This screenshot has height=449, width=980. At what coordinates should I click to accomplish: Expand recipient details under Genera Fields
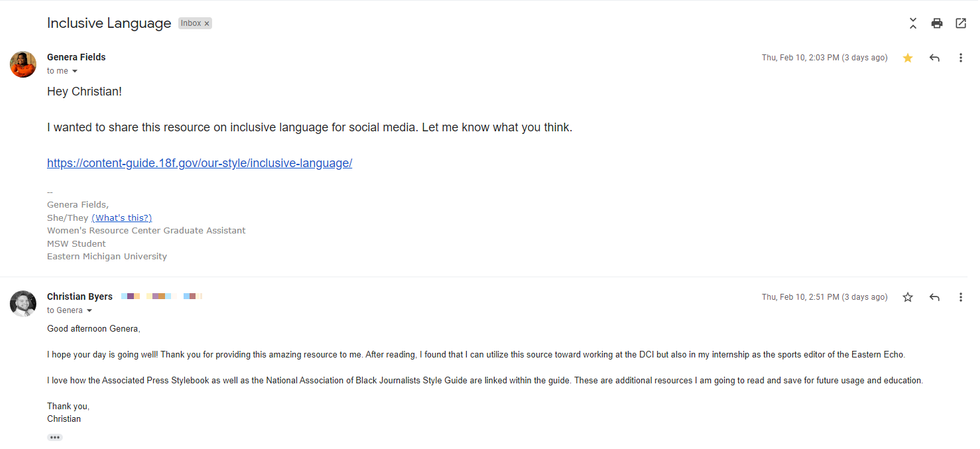click(75, 72)
